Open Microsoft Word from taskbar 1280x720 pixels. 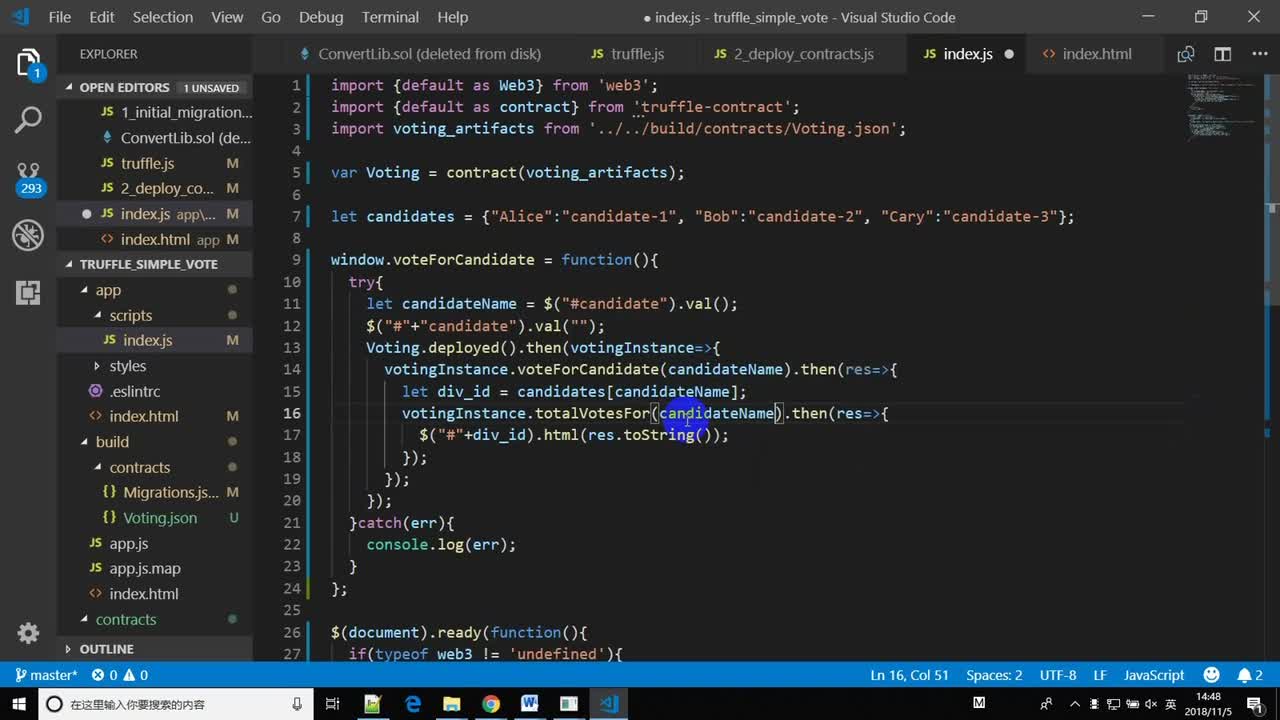coord(529,704)
